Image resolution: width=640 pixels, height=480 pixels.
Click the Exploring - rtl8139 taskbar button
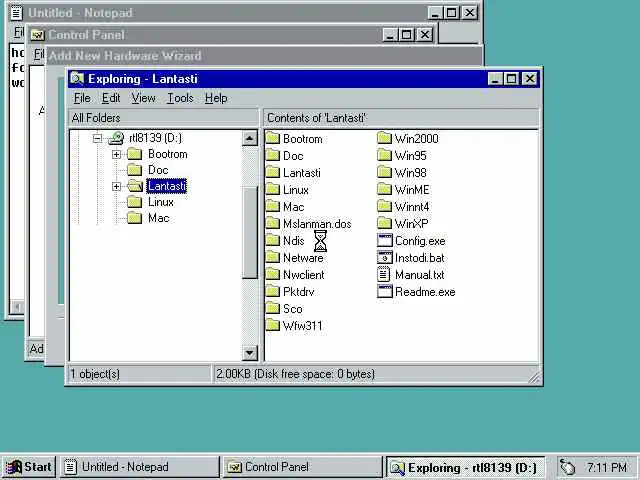465,467
